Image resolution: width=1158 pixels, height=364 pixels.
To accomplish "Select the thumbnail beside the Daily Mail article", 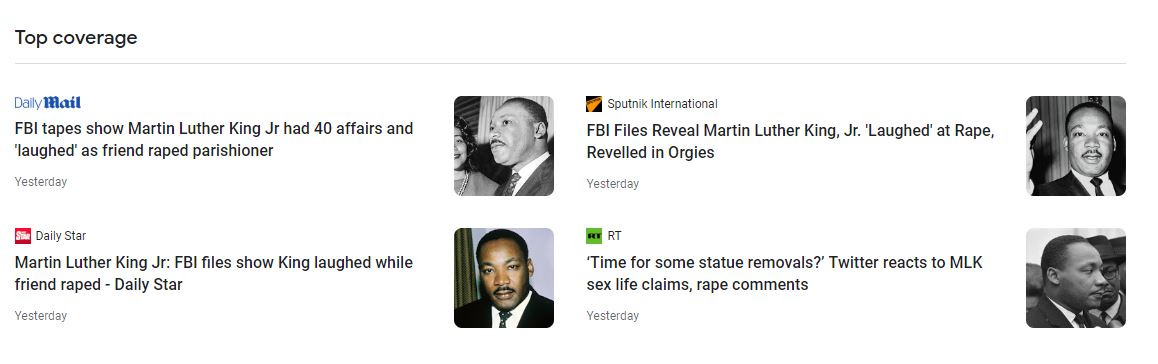I will point(504,145).
